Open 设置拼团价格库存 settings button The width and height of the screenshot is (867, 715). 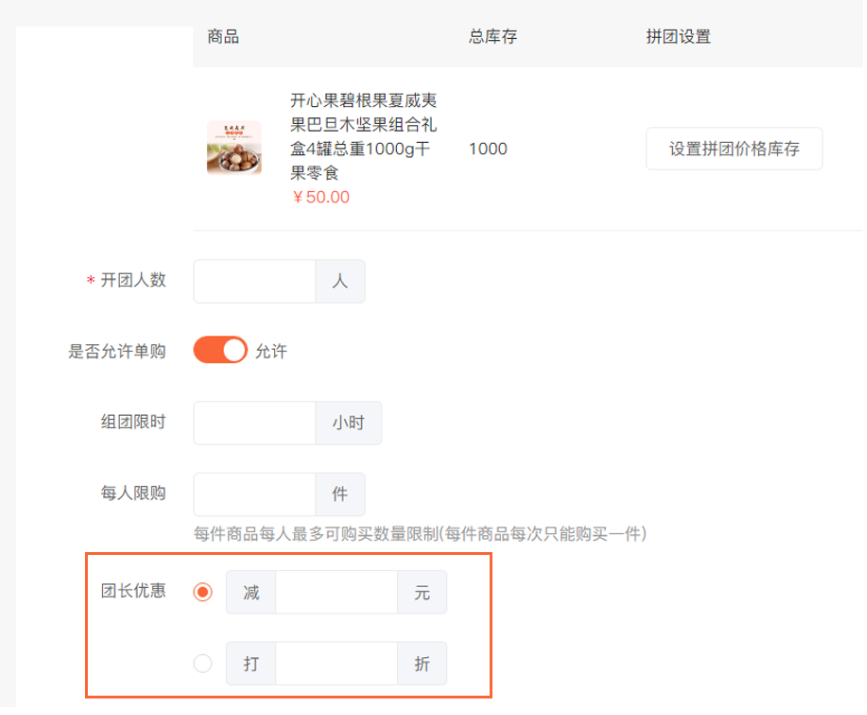click(734, 149)
